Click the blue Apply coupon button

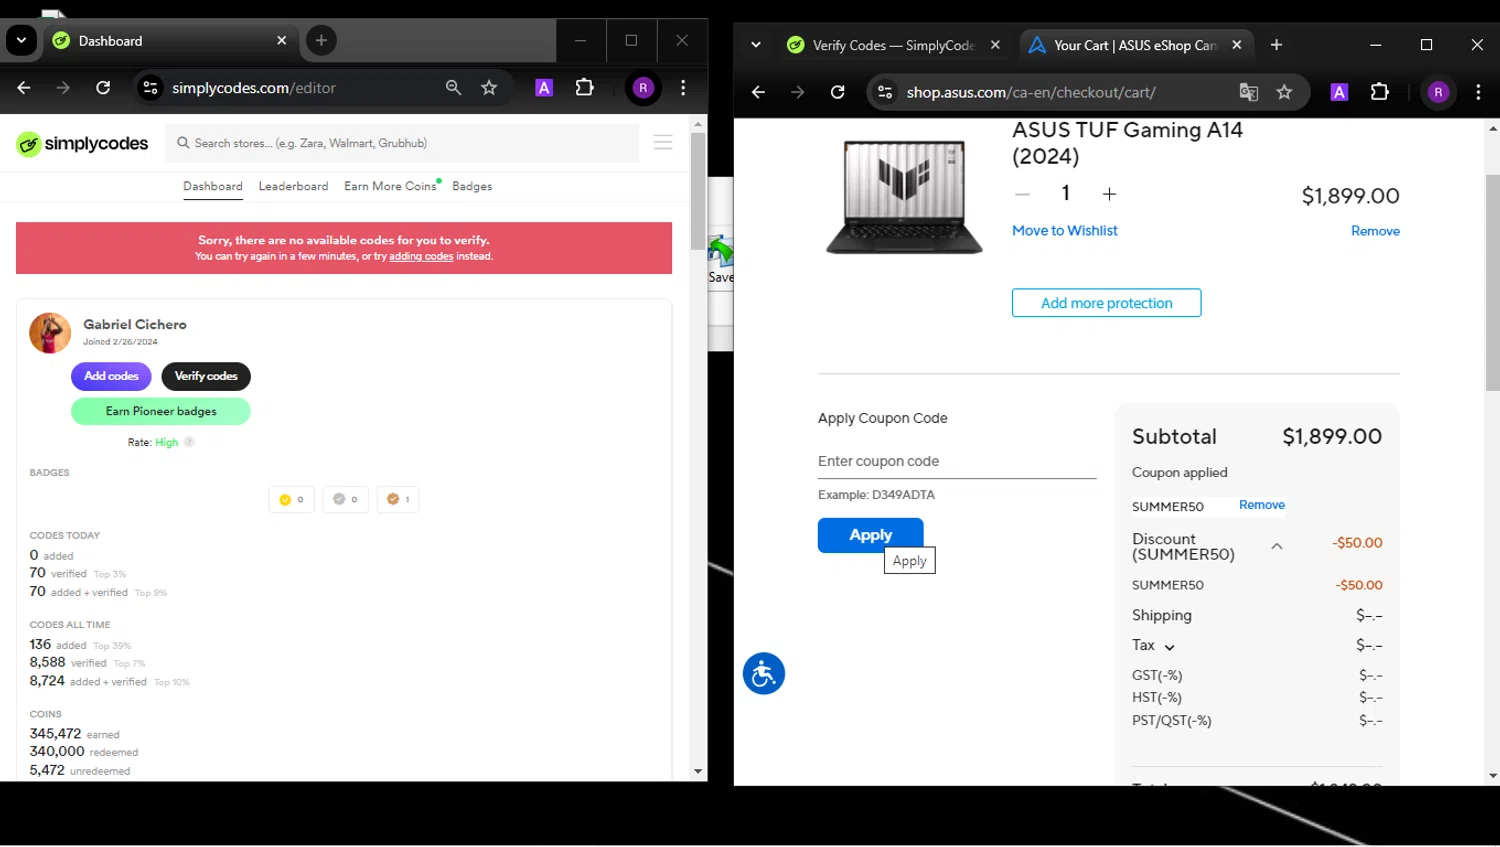click(870, 535)
